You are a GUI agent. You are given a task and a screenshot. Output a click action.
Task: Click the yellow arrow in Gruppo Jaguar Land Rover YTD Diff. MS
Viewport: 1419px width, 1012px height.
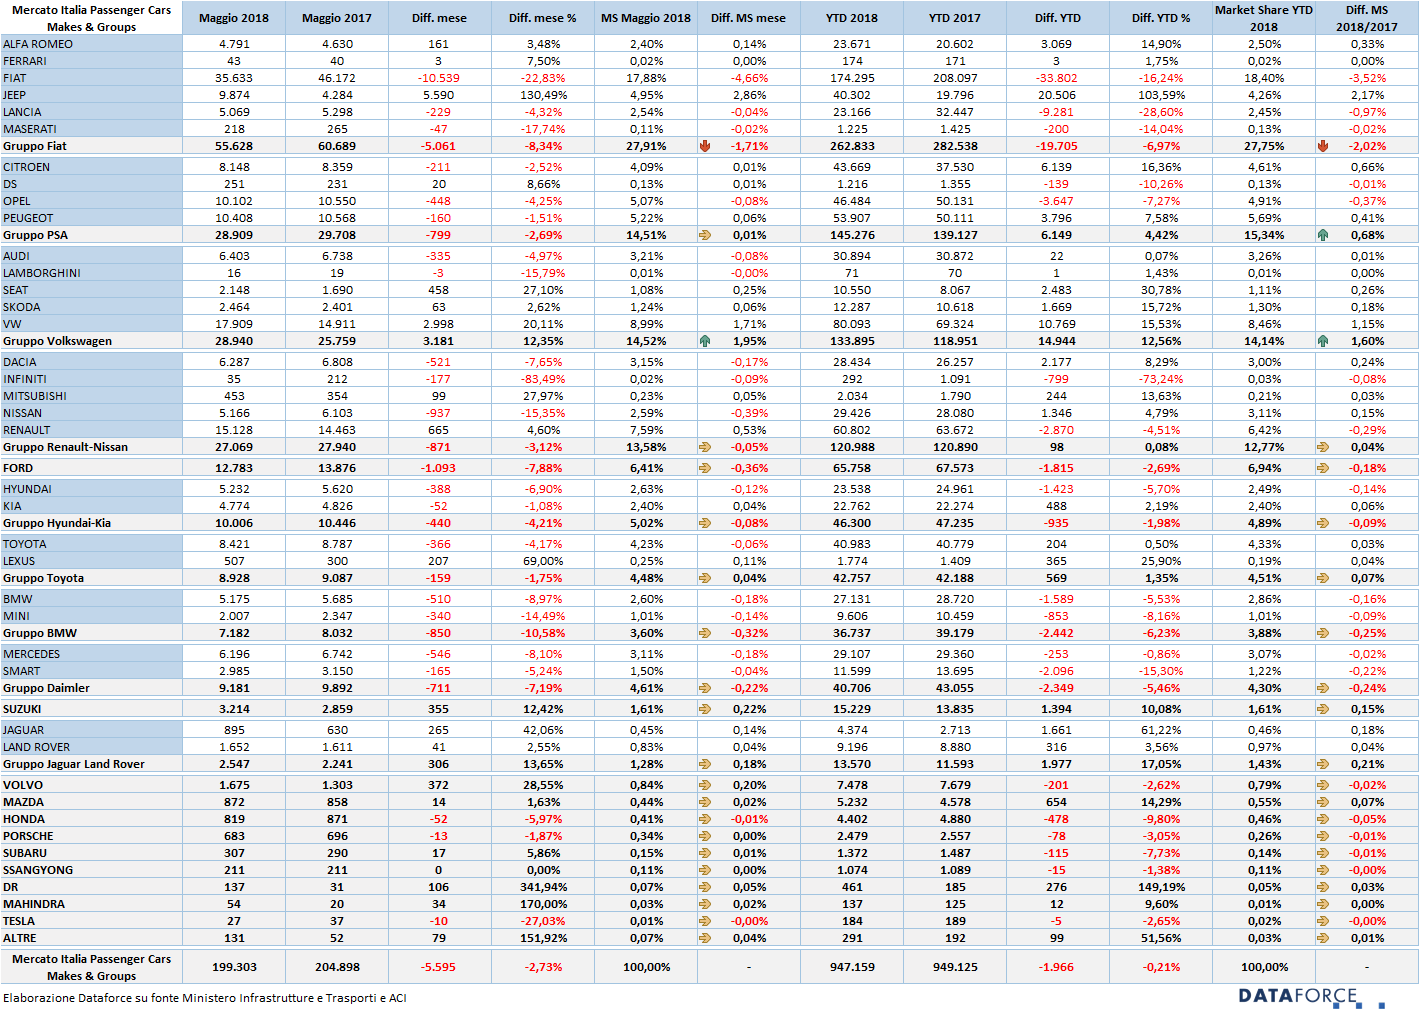pos(1323,764)
